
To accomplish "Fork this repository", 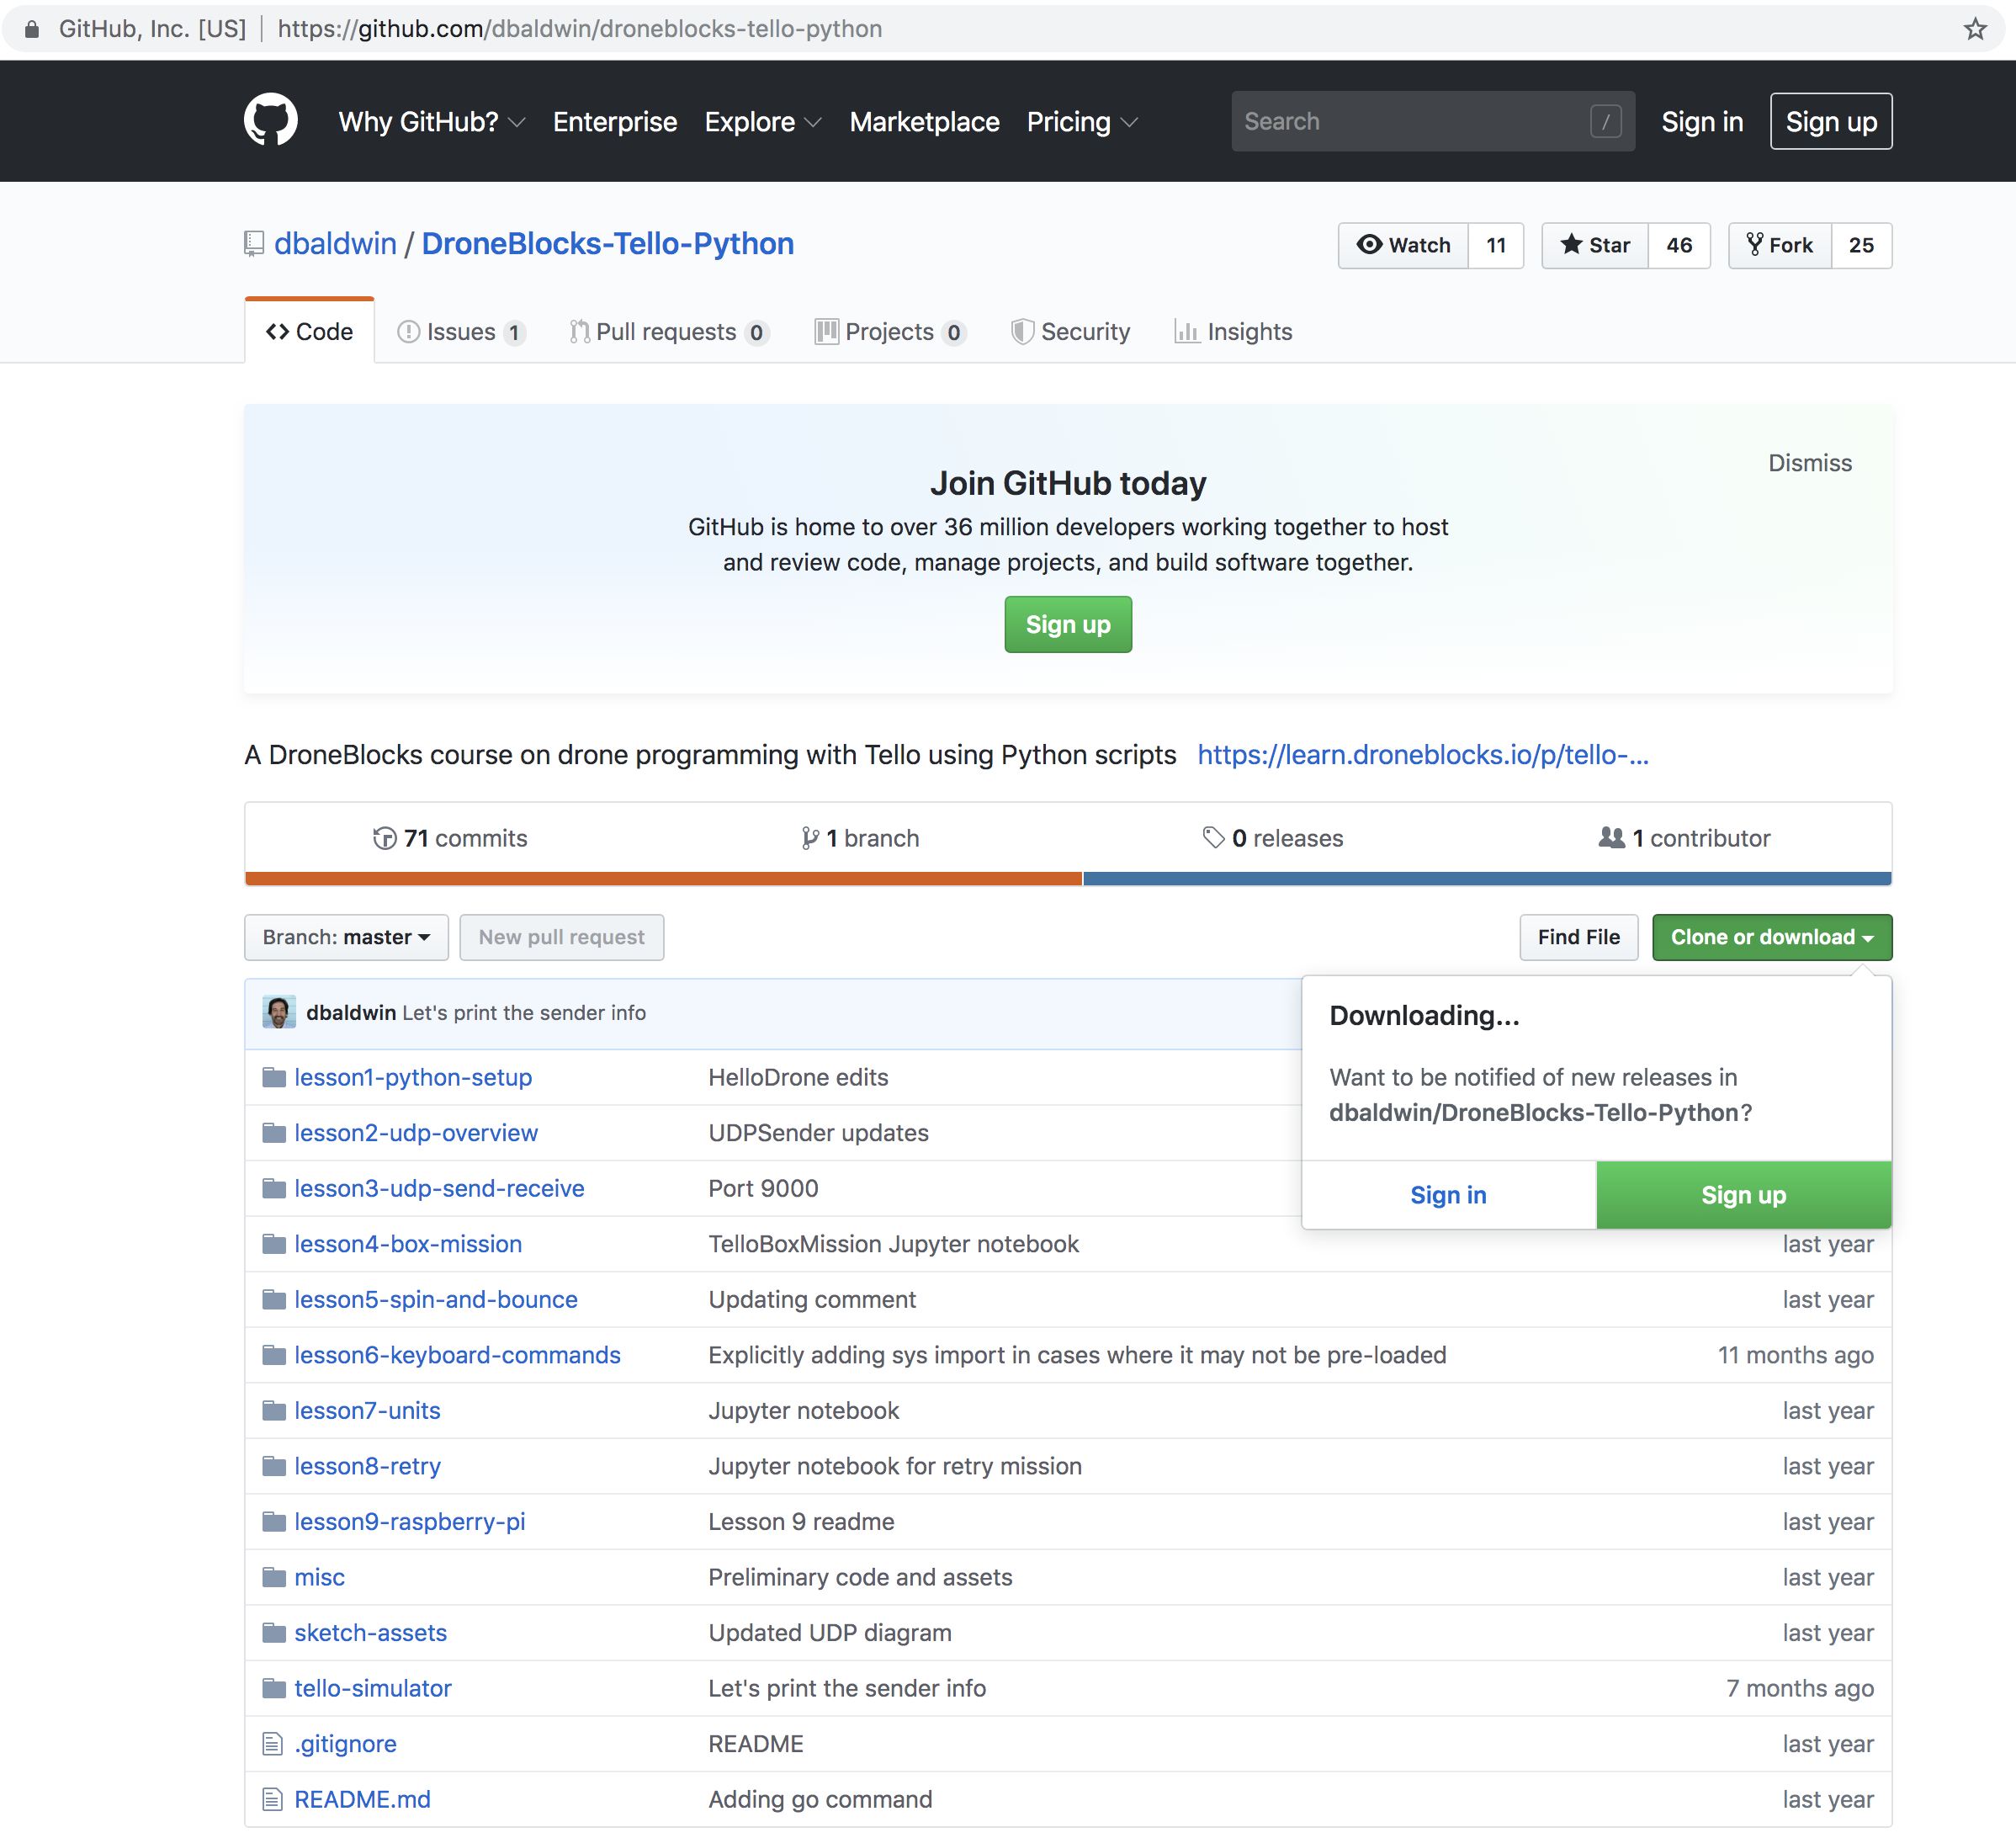I will tap(1779, 245).
